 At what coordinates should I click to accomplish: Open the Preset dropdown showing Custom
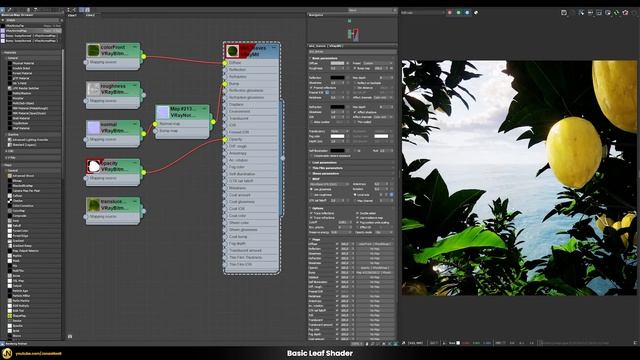pyautogui.click(x=377, y=63)
